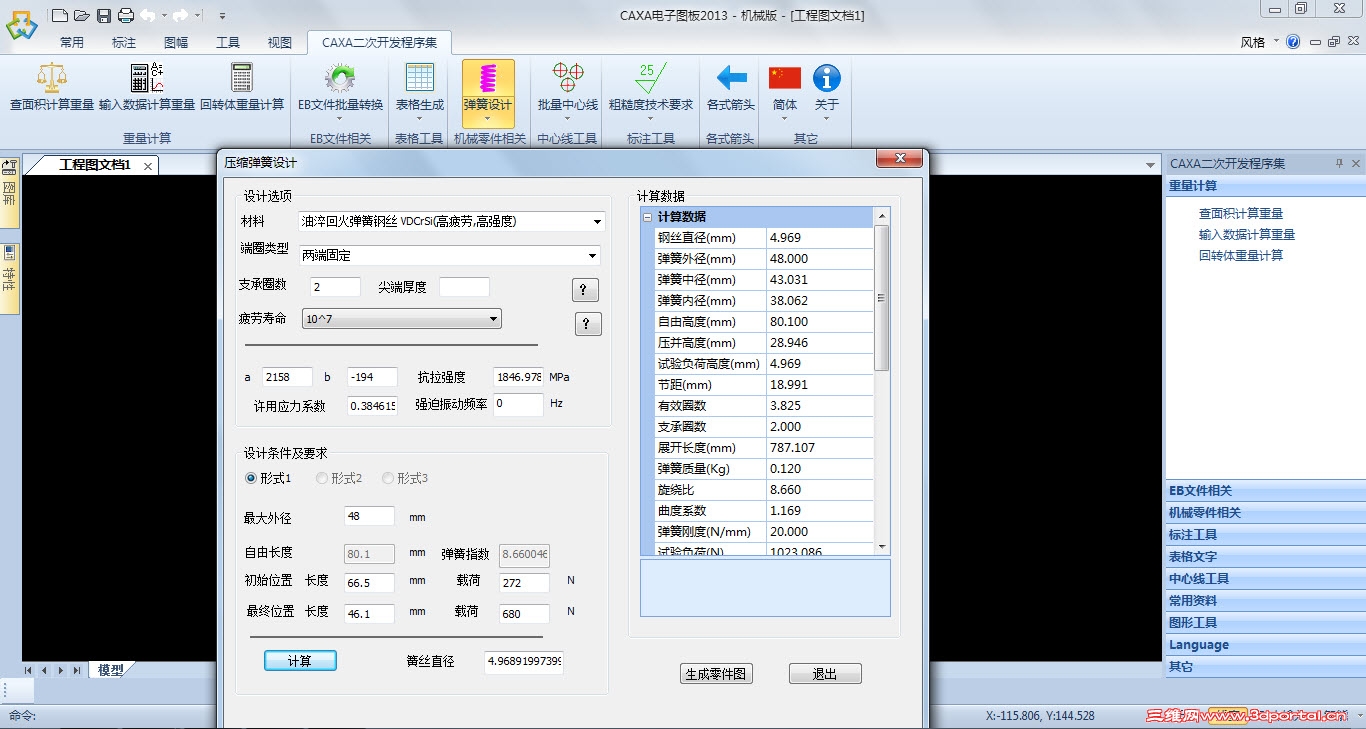The width and height of the screenshot is (1366, 729).
Task: Select the 模型 sheet tab
Action: (x=110, y=670)
